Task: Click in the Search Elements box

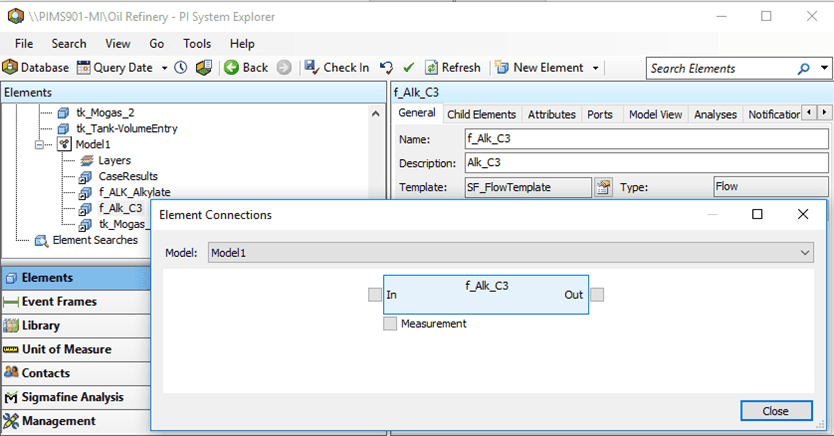Action: 721,69
